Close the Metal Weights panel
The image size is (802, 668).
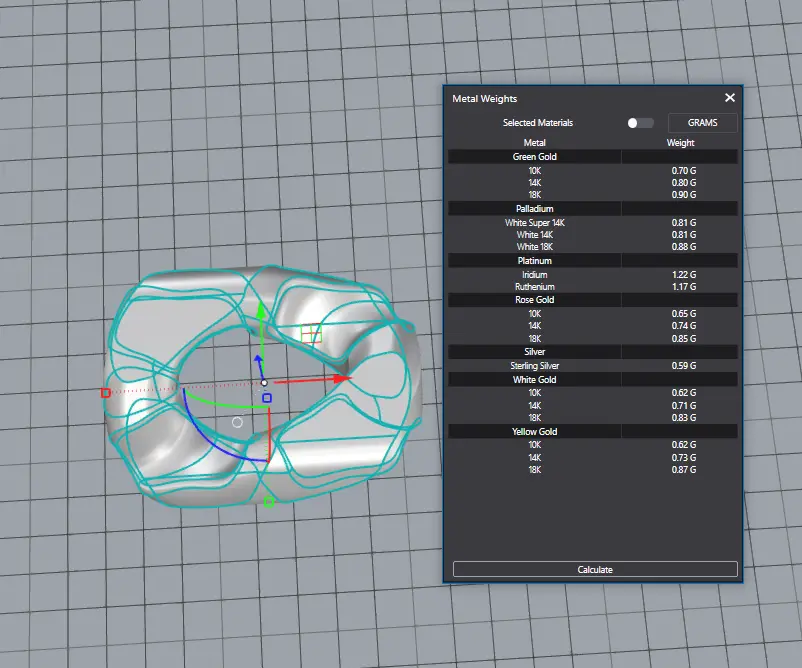point(729,98)
